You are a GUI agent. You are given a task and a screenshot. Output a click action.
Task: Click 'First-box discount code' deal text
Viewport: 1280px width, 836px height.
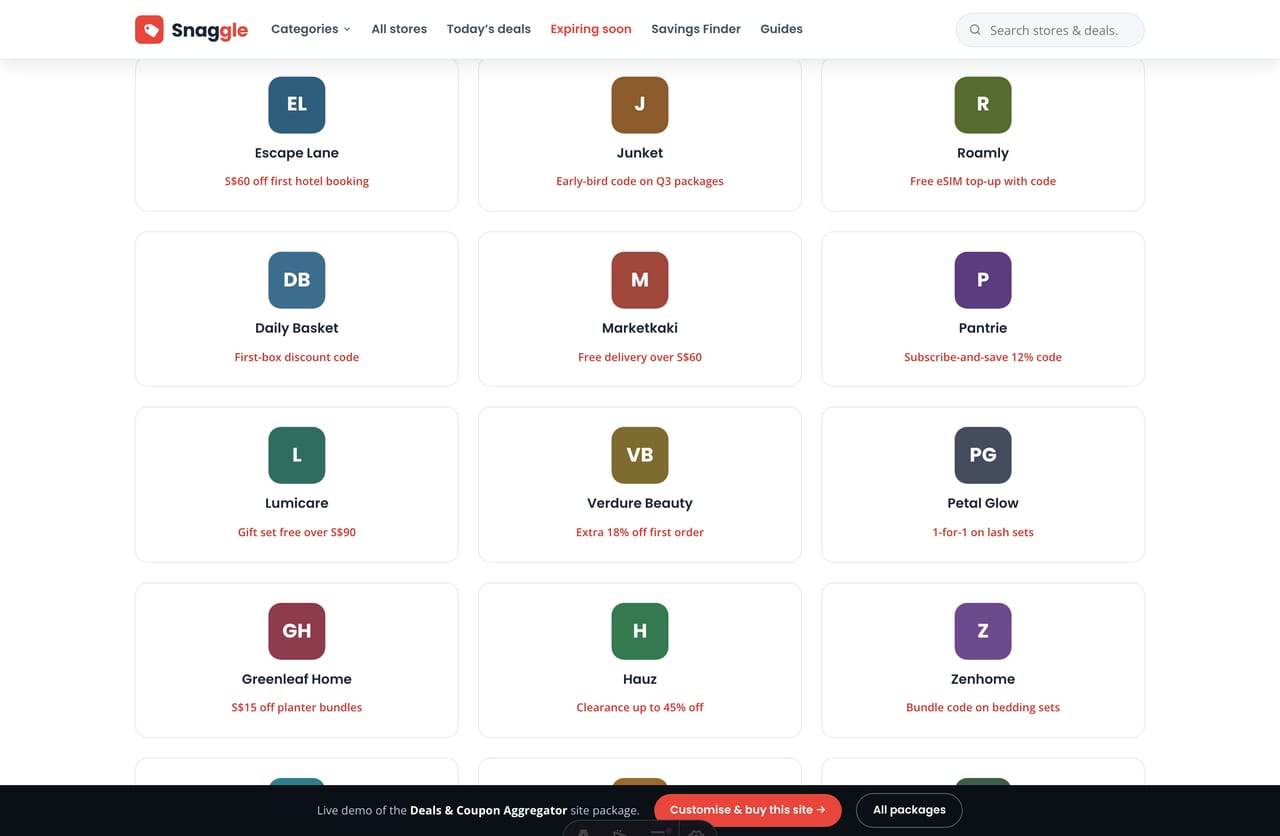point(297,357)
